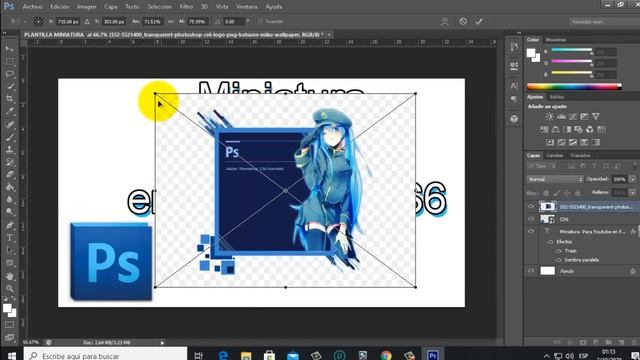Image resolution: width=640 pixels, height=360 pixels.
Task: Toggle the Suavizar checkbox
Action: [260, 21]
